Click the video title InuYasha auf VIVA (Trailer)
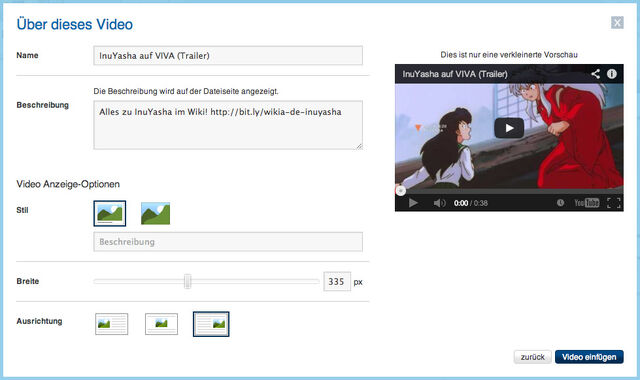Screen dimensions: 640x380 (x=455, y=74)
